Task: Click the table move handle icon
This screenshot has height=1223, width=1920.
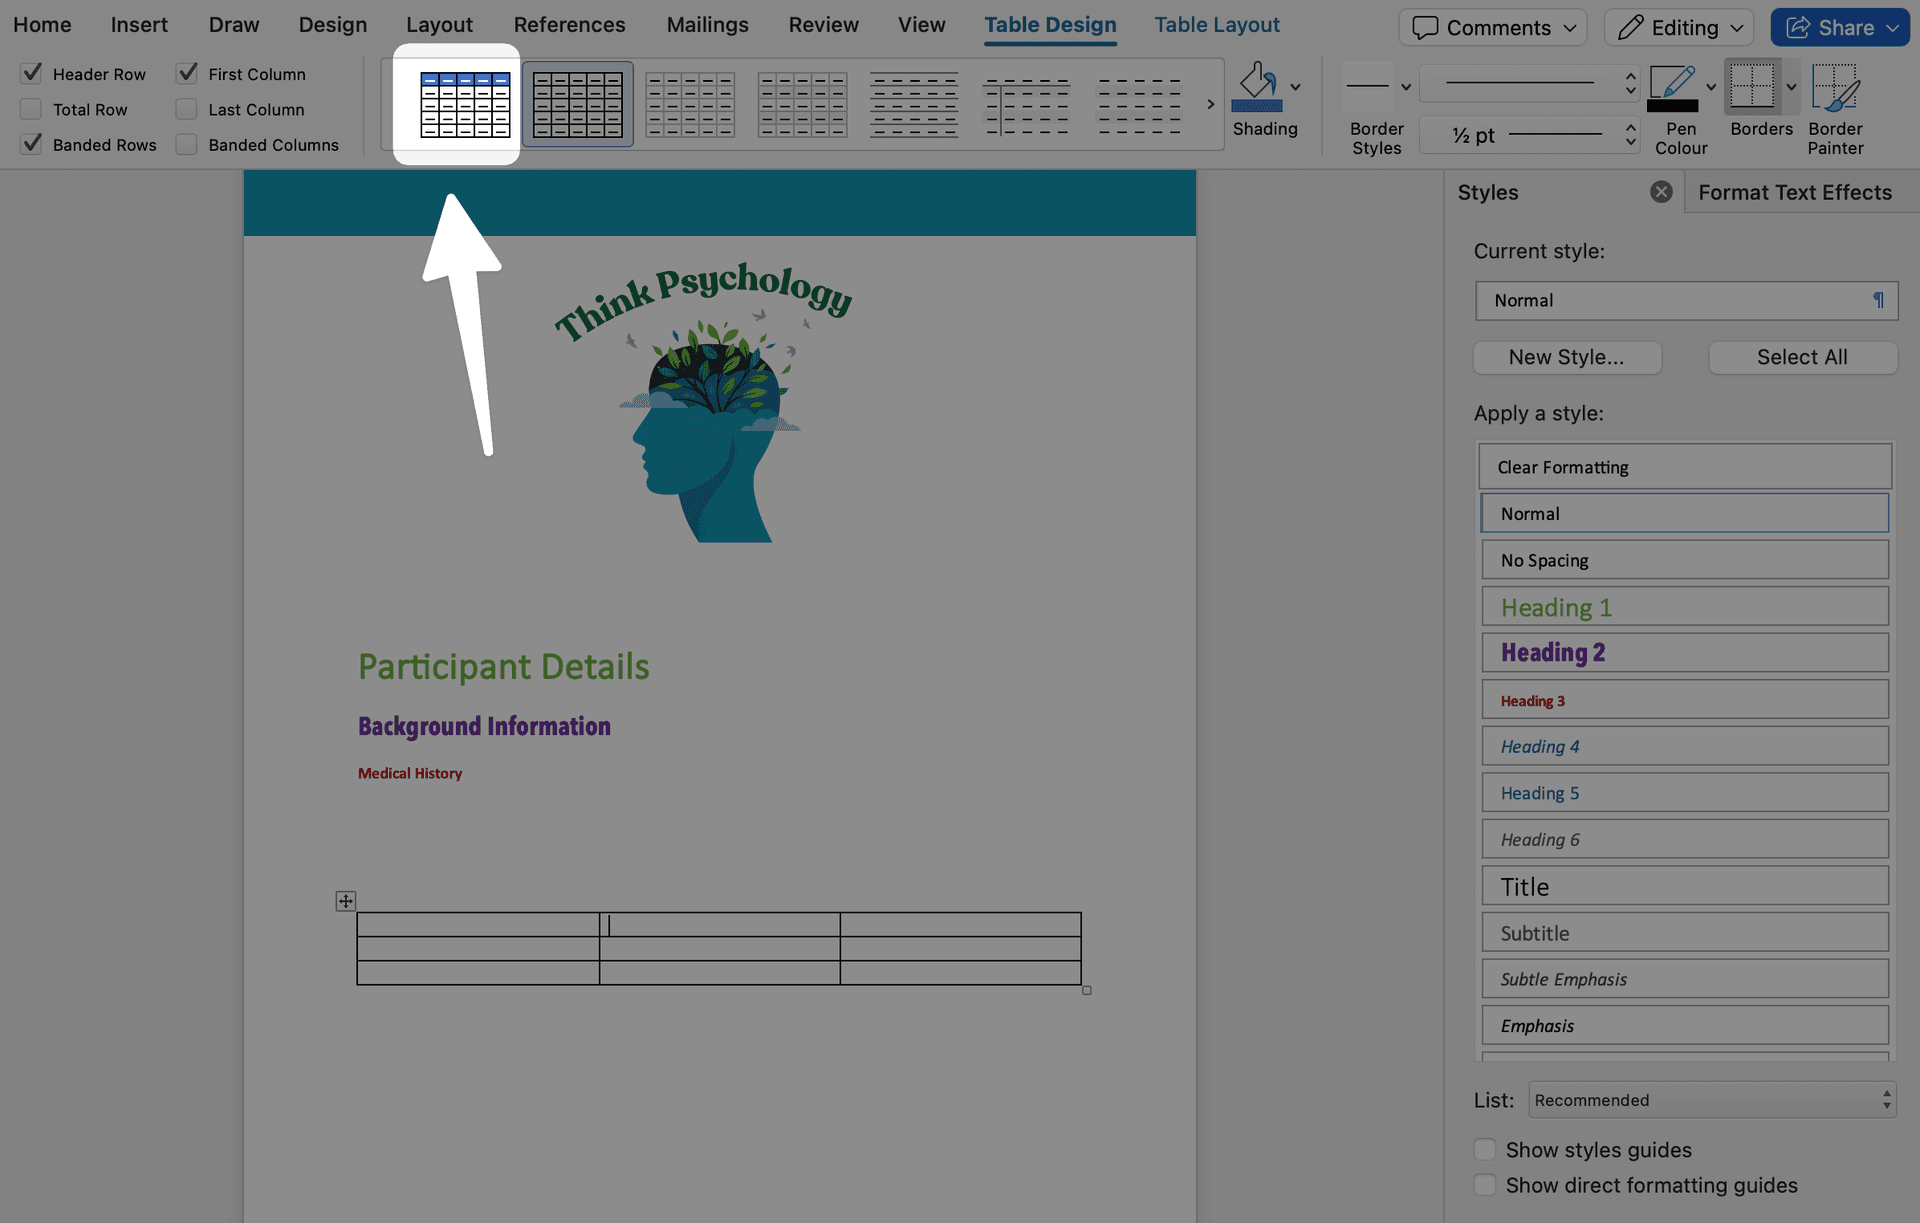Action: (x=345, y=901)
